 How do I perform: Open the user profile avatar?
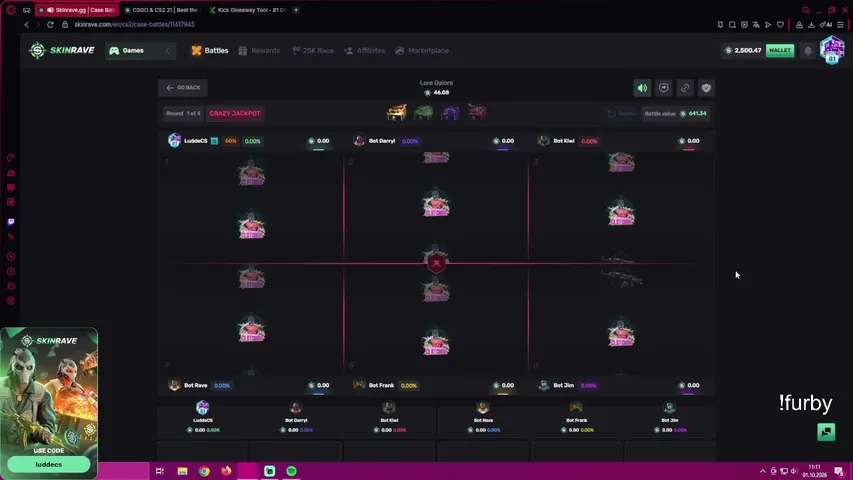click(x=832, y=50)
